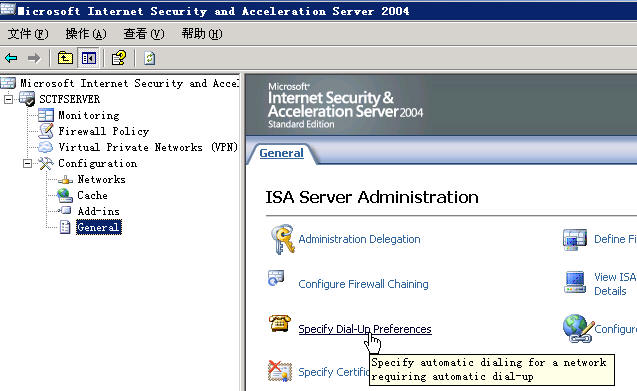Click the telephone Dial-Up Preferences icon
Screen dimensions: 637x391
pos(280,323)
